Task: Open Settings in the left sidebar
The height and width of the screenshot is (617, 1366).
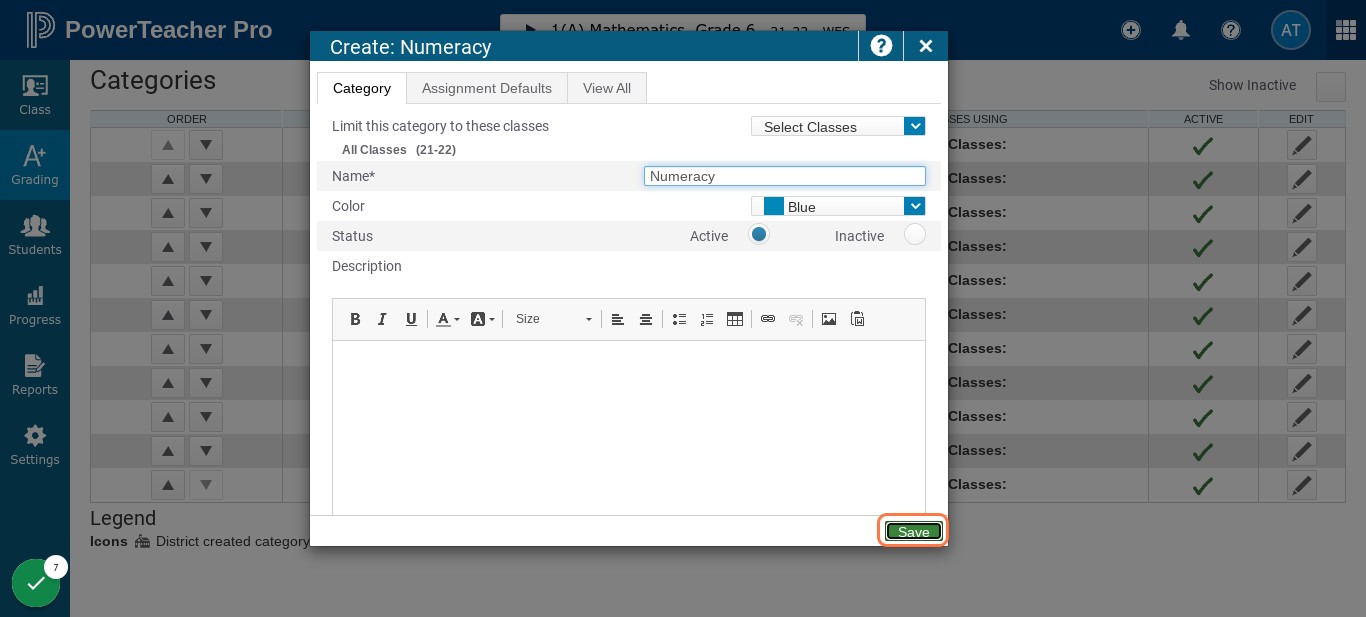Action: 35,445
